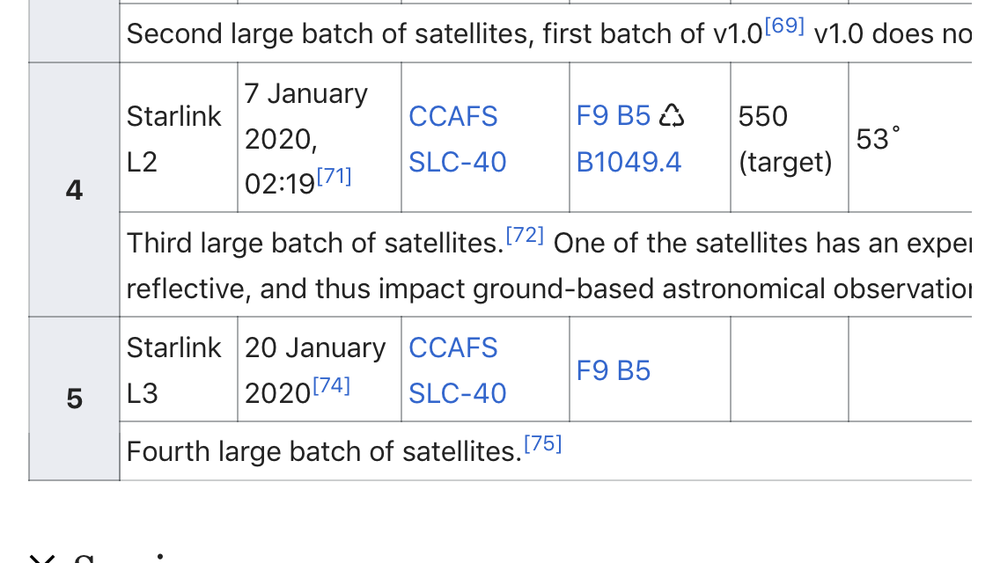Click F9 B5 link in Starlink L3 row
Viewport: 1000px width, 563px height.
[x=613, y=371]
